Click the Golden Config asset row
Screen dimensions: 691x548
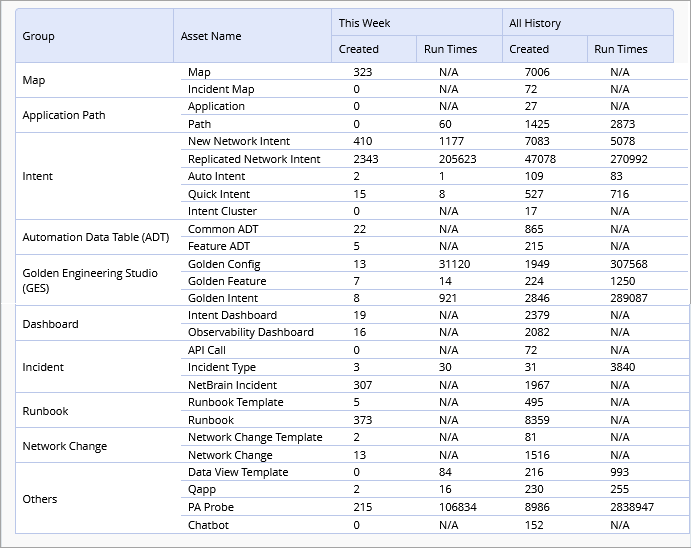[x=224, y=264]
